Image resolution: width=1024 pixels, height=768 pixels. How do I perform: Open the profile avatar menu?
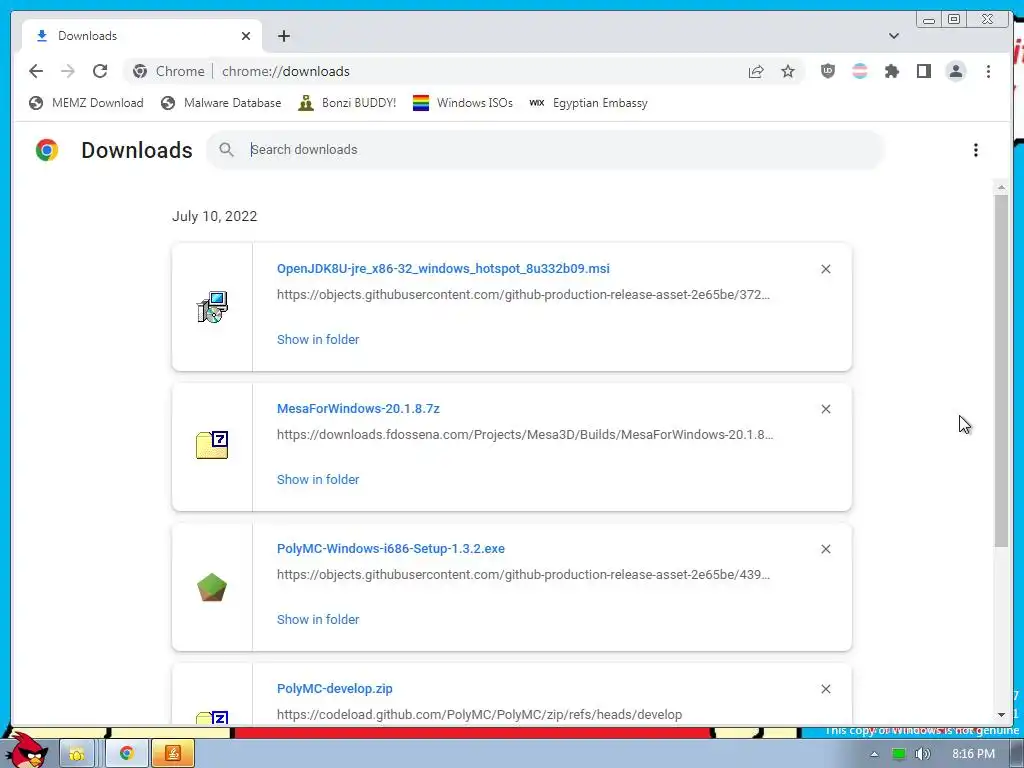tap(955, 71)
